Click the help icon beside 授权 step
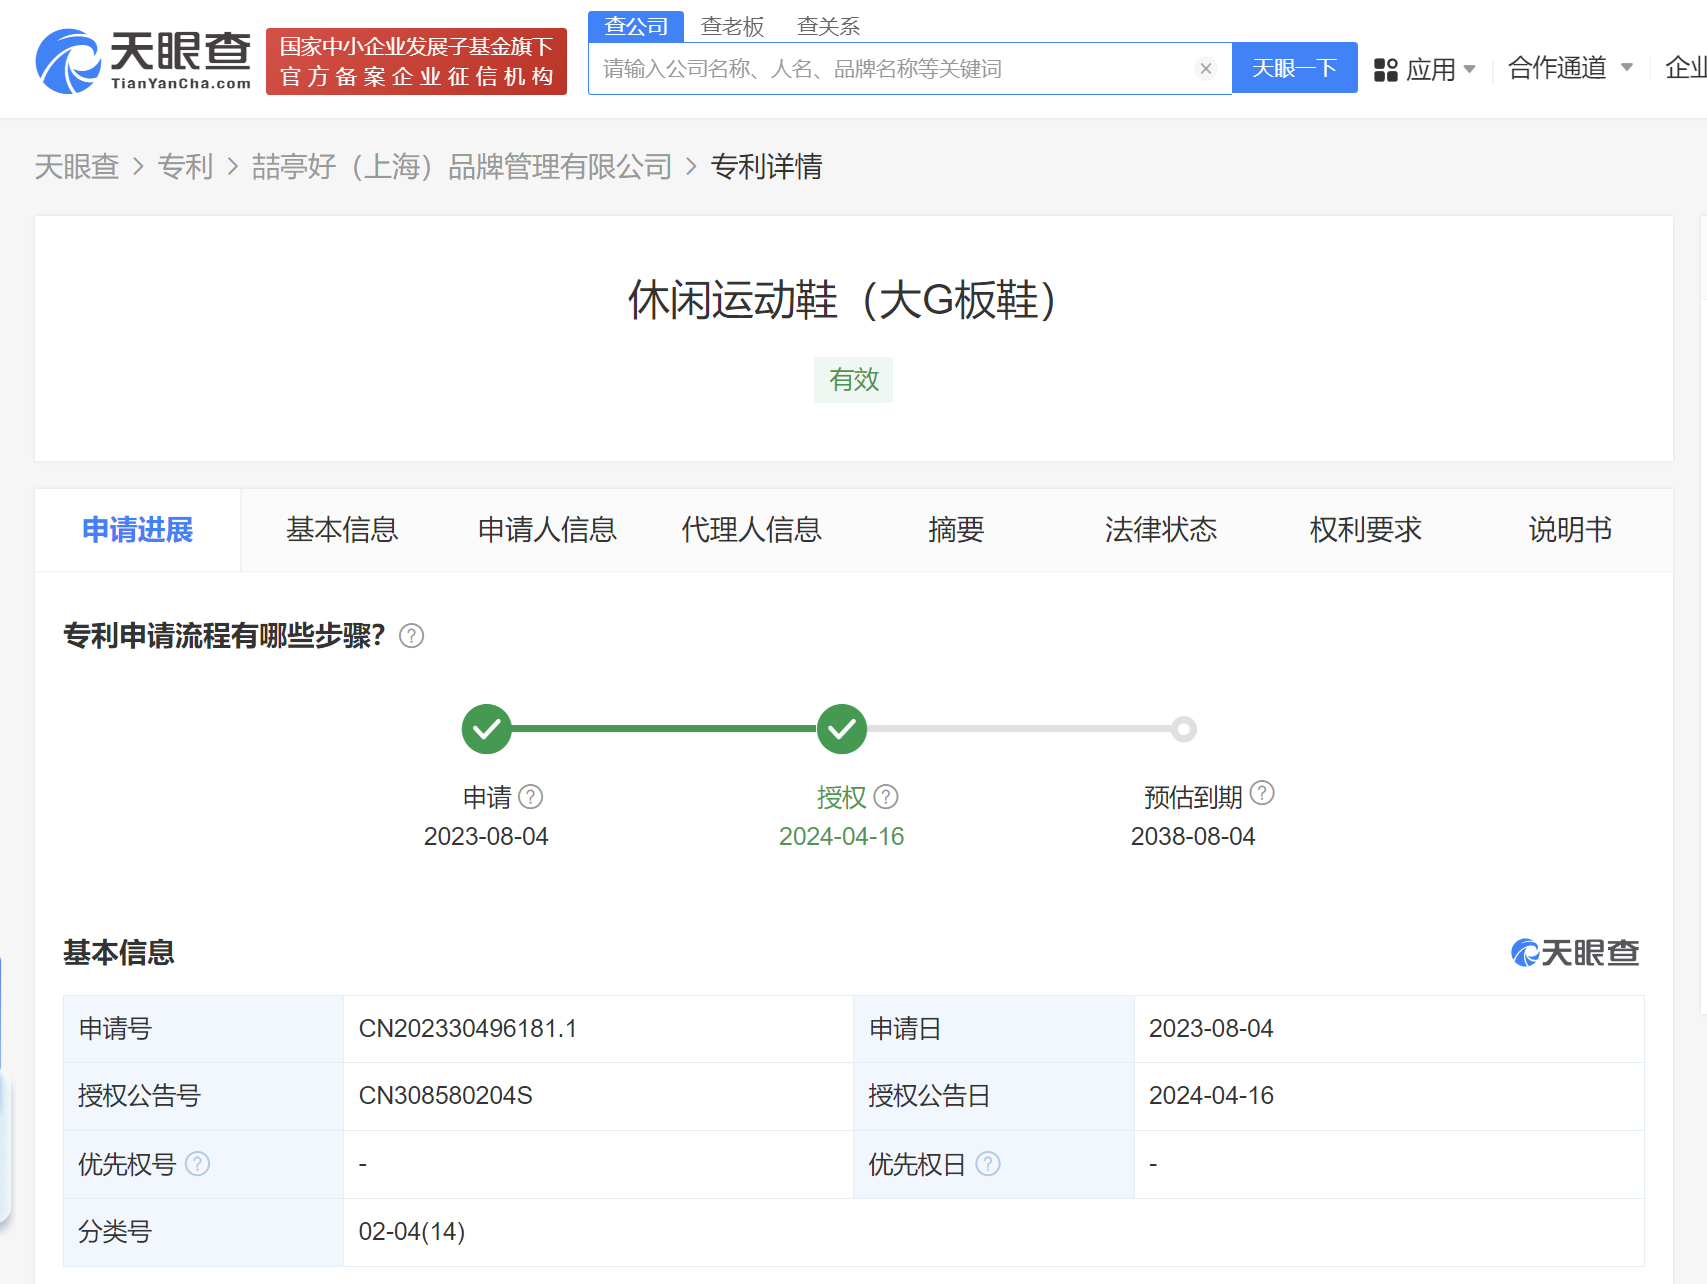 tap(886, 797)
